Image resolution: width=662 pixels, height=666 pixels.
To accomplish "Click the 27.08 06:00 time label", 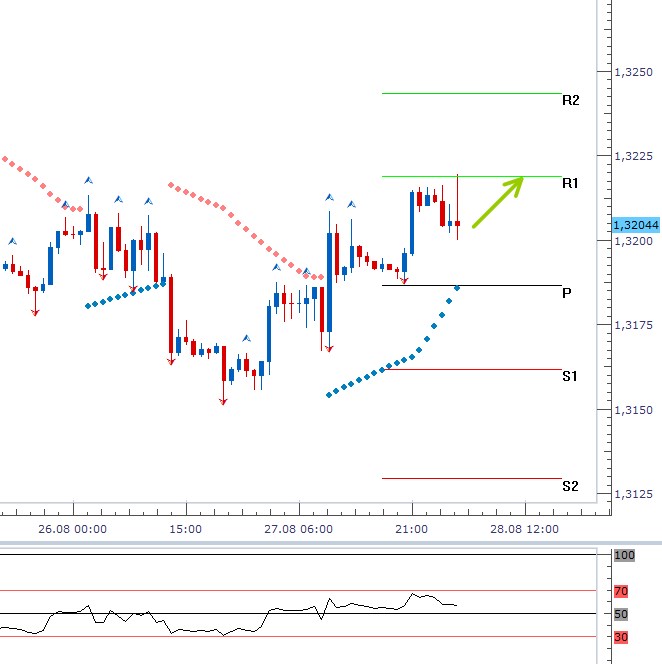I will coord(299,529).
